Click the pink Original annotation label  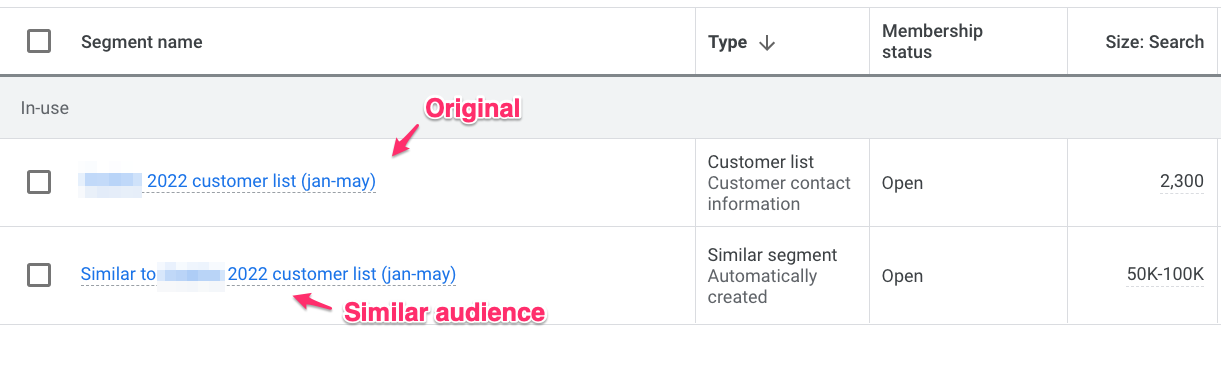(474, 109)
